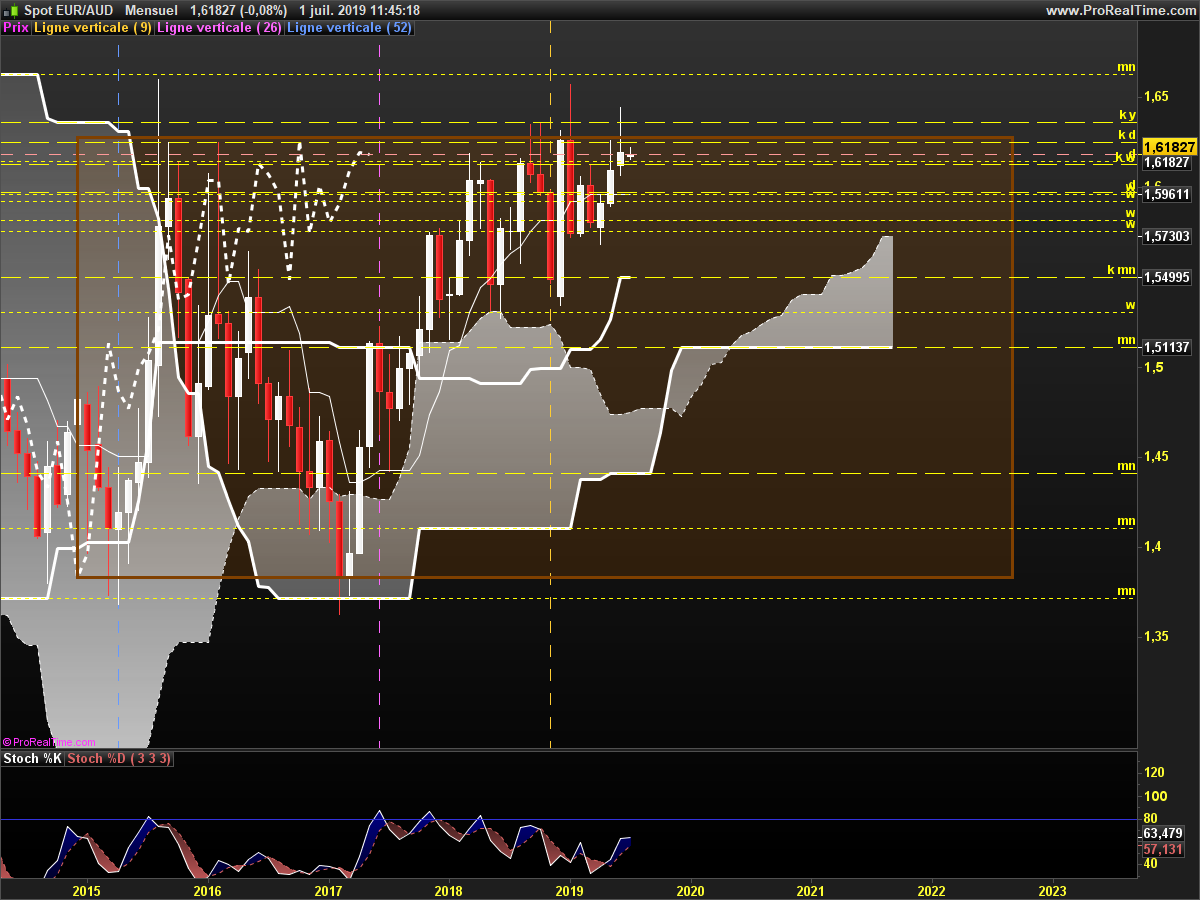
Task: Click the 120 stochastic scale label
Action: point(1155,772)
